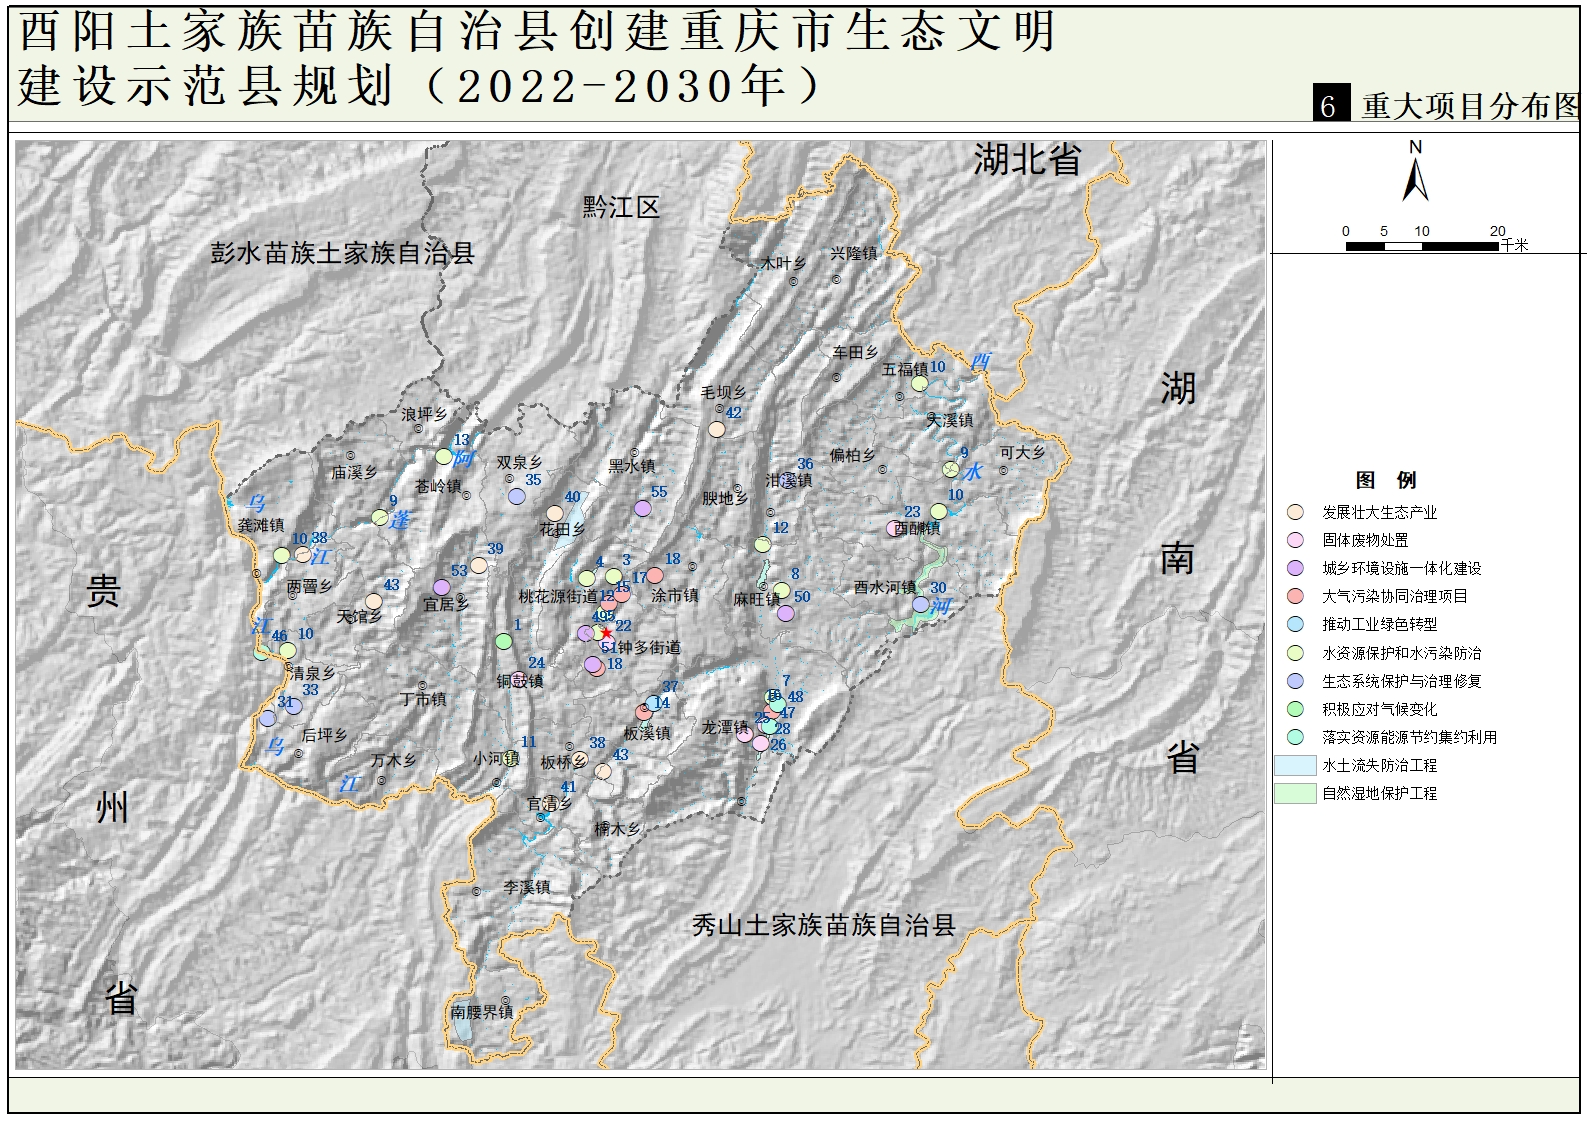Screen dimensions: 1587x1122
Task: Click the 浪坪乡 label
Action: click(x=424, y=414)
